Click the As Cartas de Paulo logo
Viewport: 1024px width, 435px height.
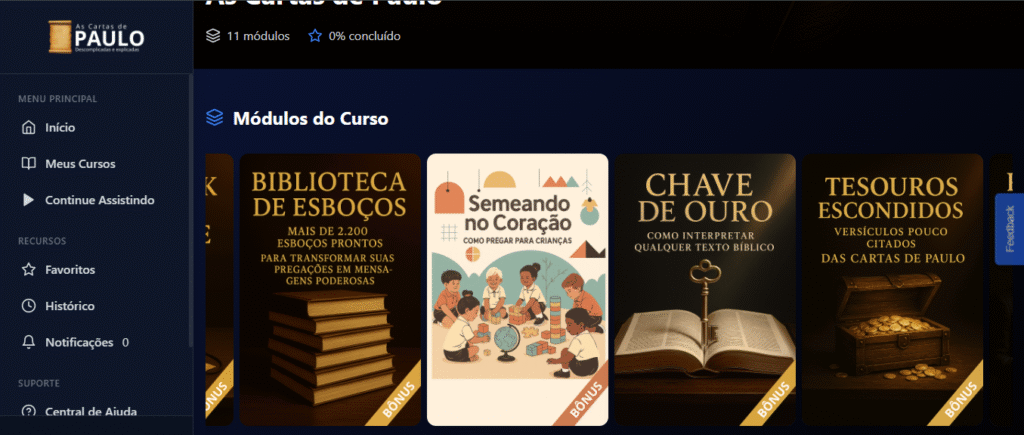(x=97, y=37)
